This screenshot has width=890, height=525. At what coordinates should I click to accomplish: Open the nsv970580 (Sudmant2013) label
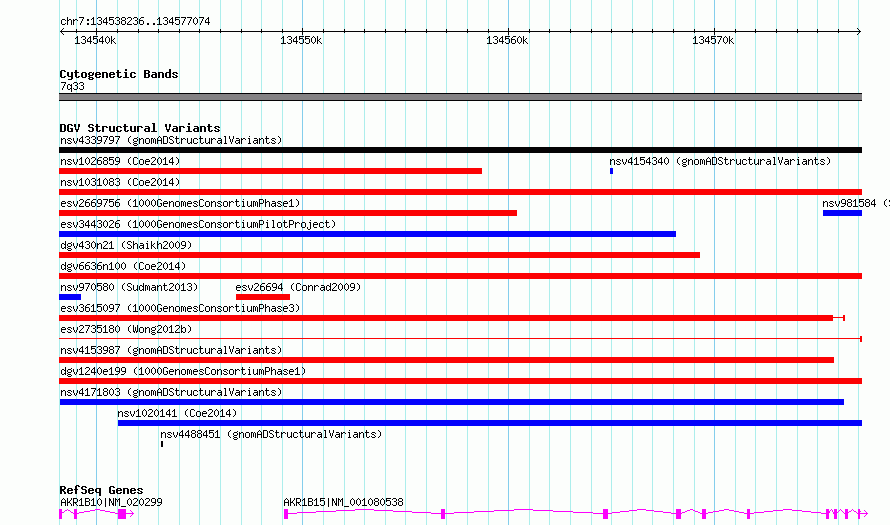[x=129, y=287]
